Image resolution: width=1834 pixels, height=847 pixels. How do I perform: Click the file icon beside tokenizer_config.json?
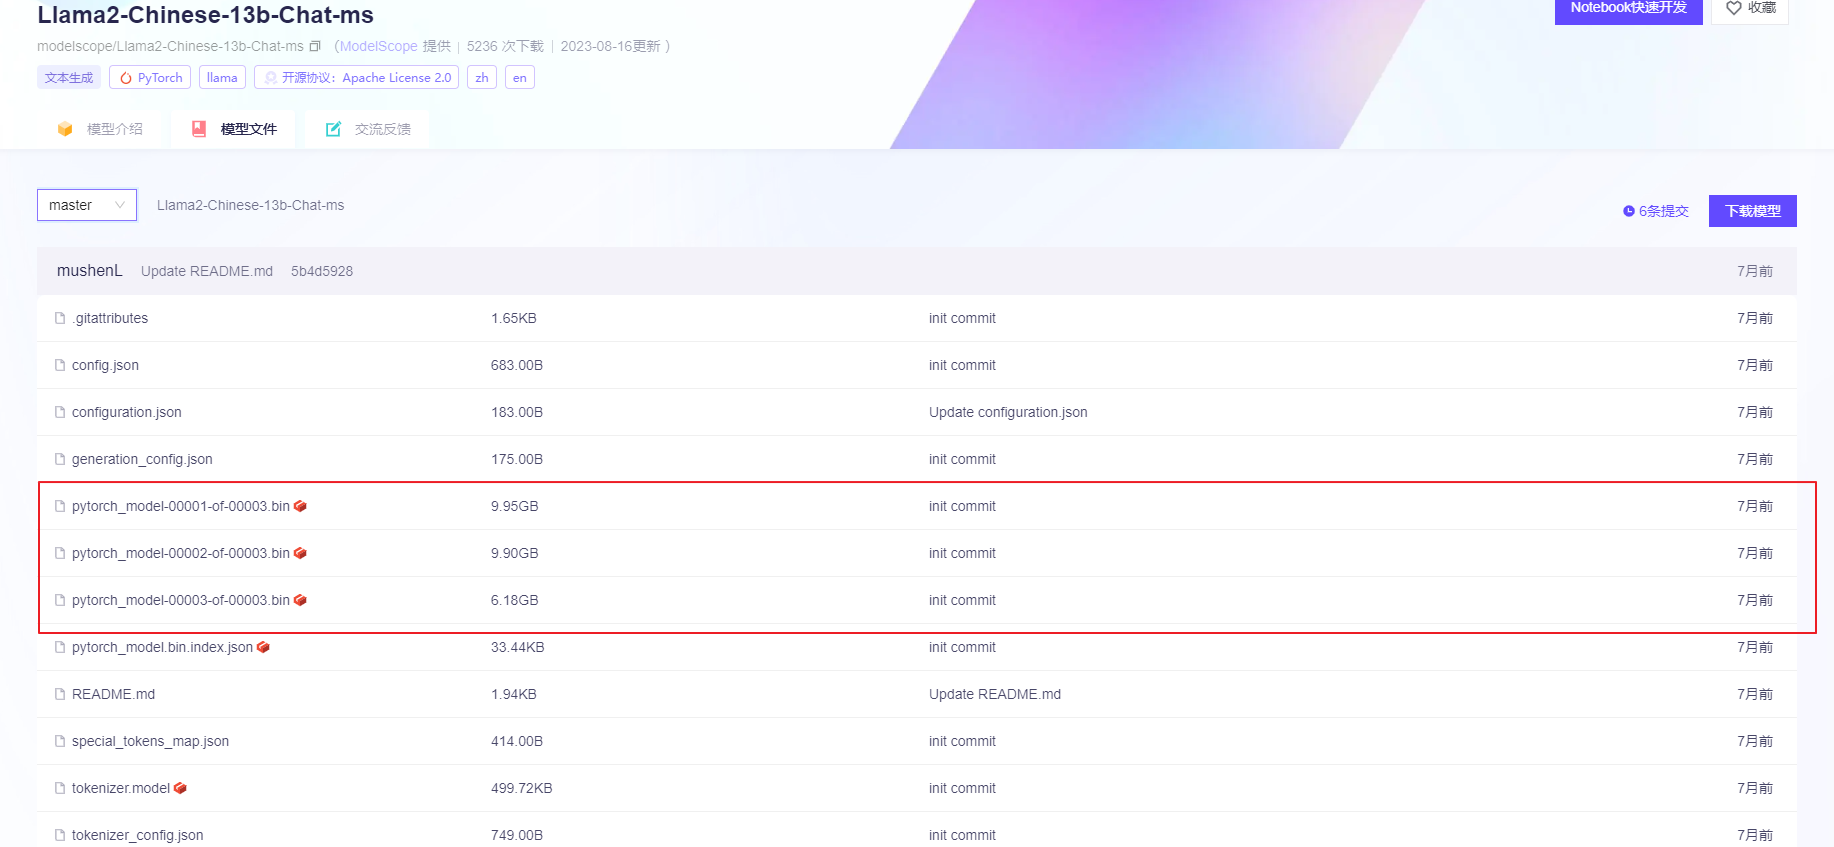coord(60,835)
